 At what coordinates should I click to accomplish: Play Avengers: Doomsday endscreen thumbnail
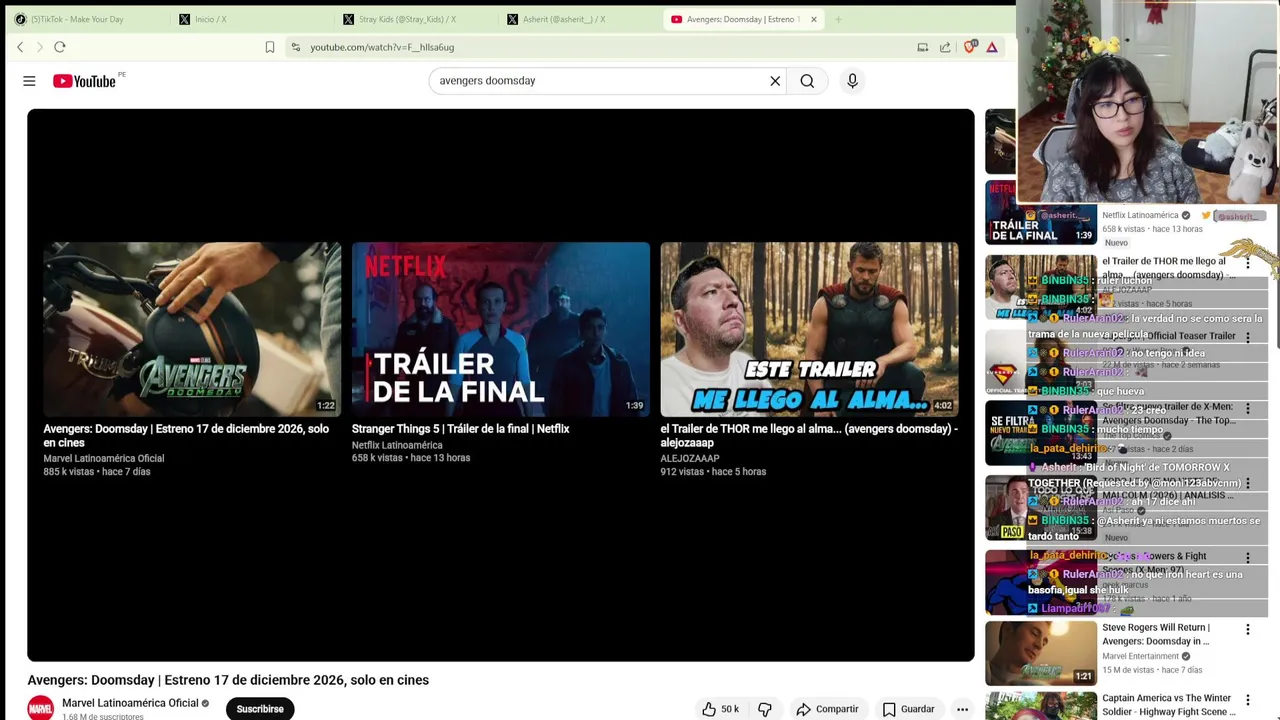pyautogui.click(x=191, y=329)
